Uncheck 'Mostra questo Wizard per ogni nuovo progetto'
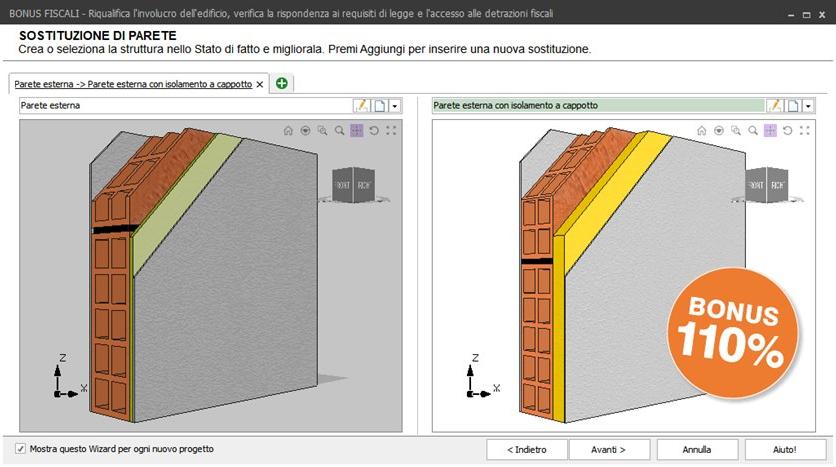Screen dimensions: 836x467 tap(21, 449)
